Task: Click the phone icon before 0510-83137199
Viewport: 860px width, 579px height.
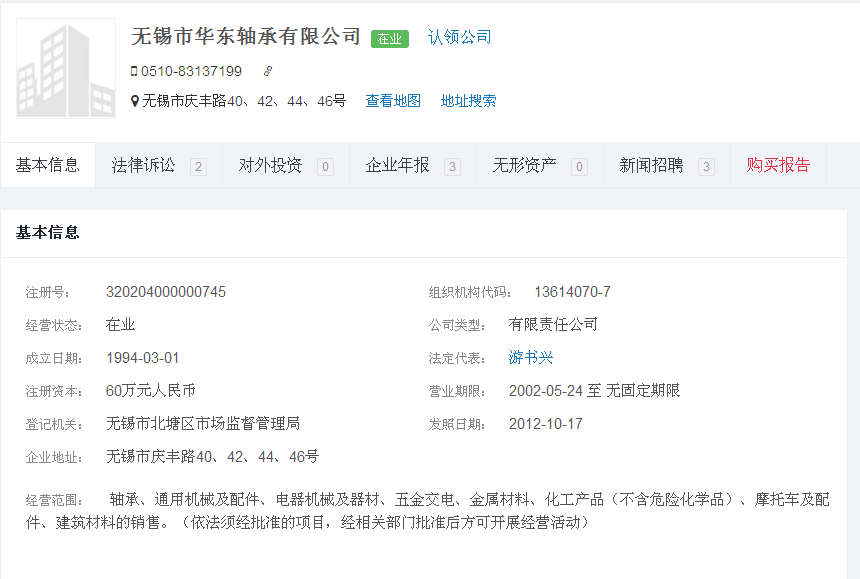Action: (x=134, y=71)
